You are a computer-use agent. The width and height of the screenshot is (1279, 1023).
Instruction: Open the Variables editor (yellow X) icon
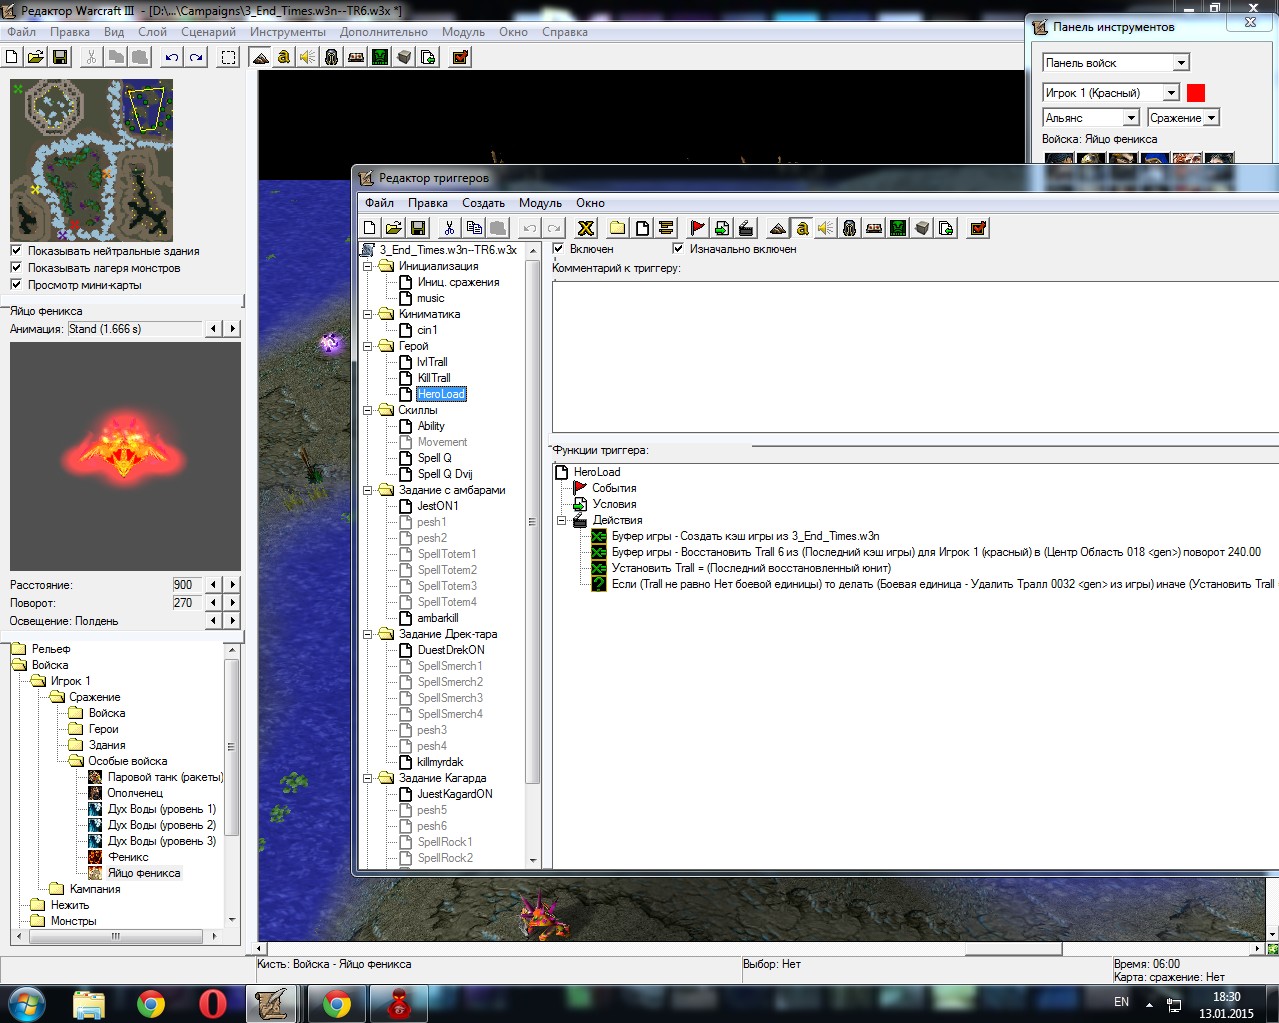pyautogui.click(x=586, y=228)
